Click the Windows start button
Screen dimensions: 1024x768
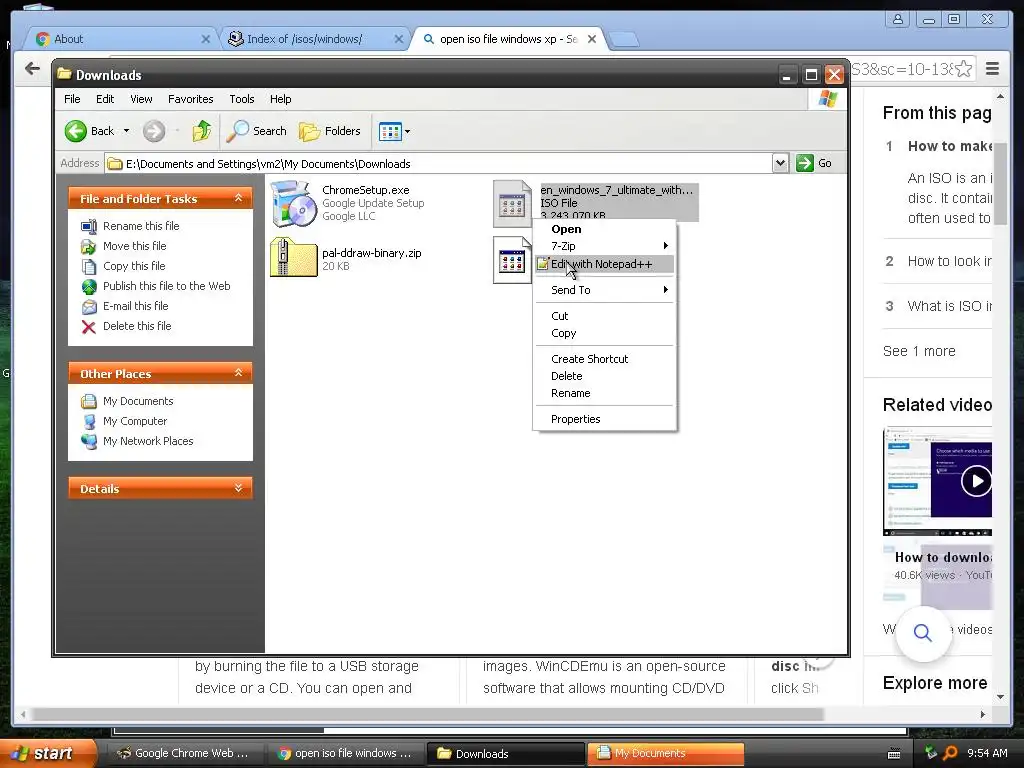coord(50,753)
